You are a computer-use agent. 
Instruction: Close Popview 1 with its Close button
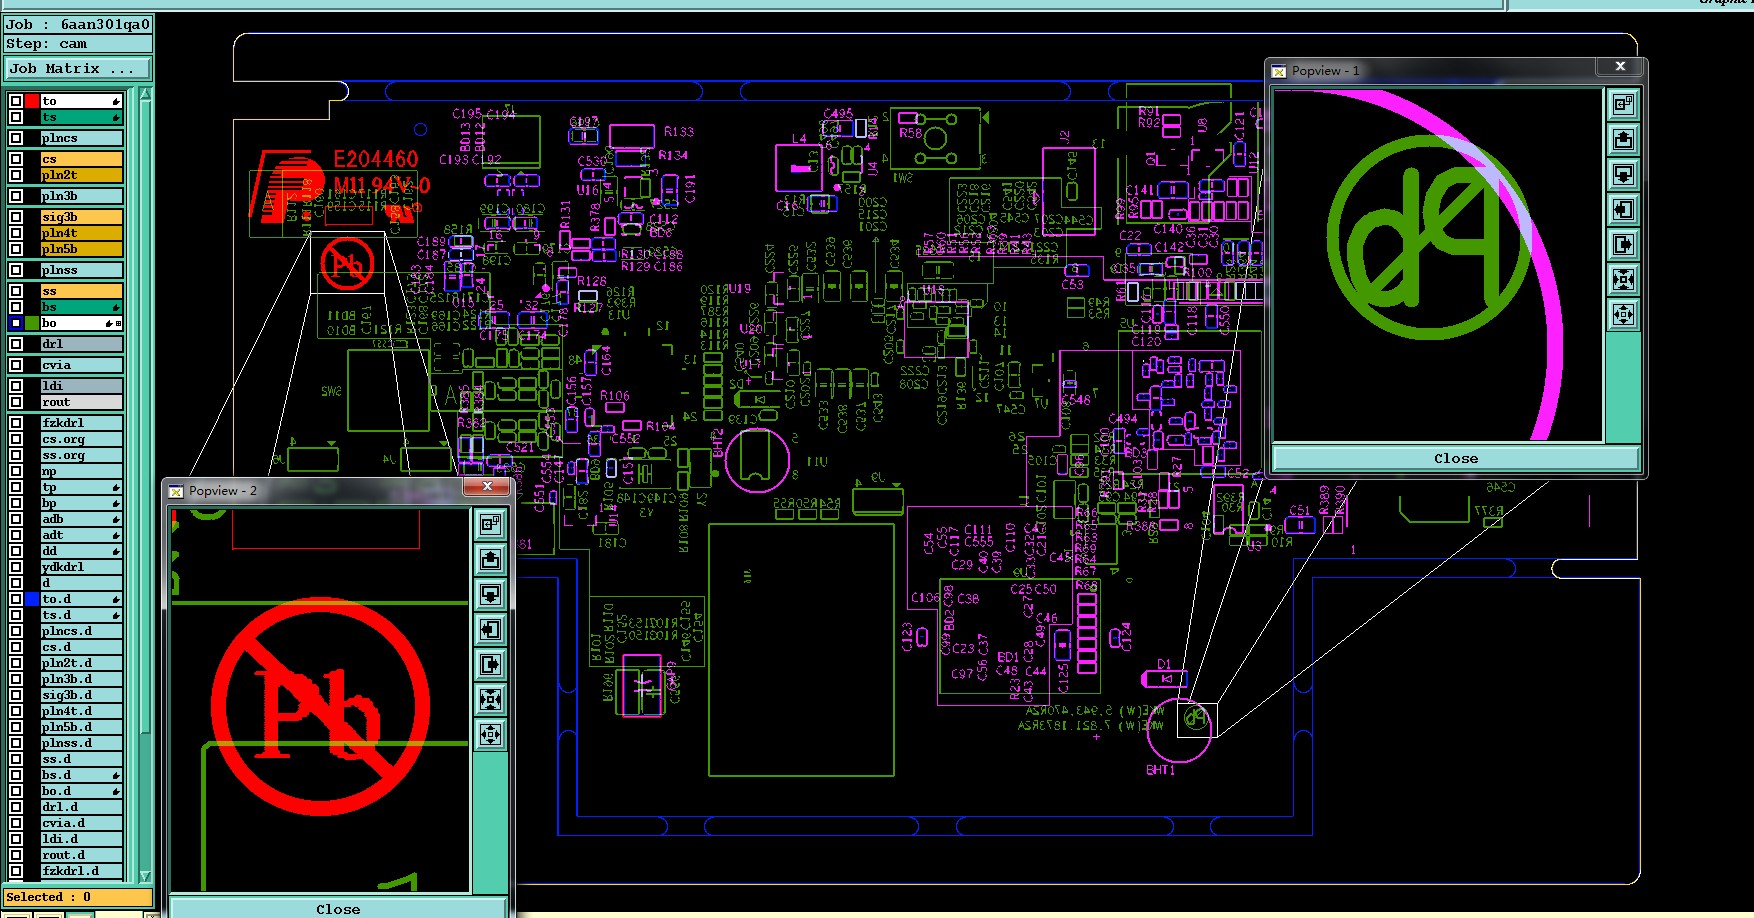click(1455, 459)
